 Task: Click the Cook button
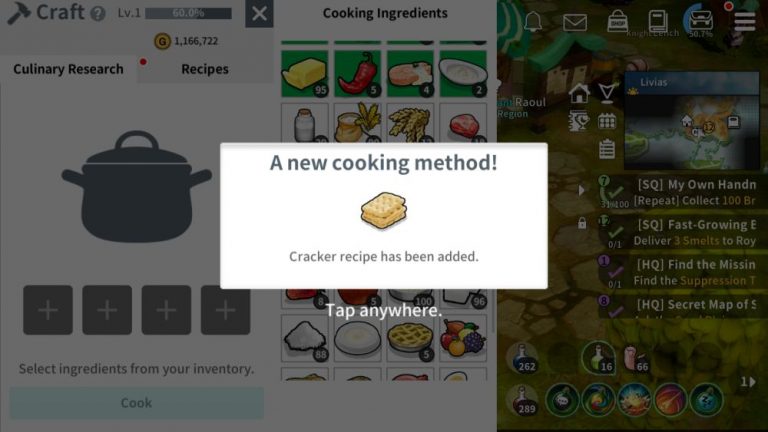[x=137, y=403]
